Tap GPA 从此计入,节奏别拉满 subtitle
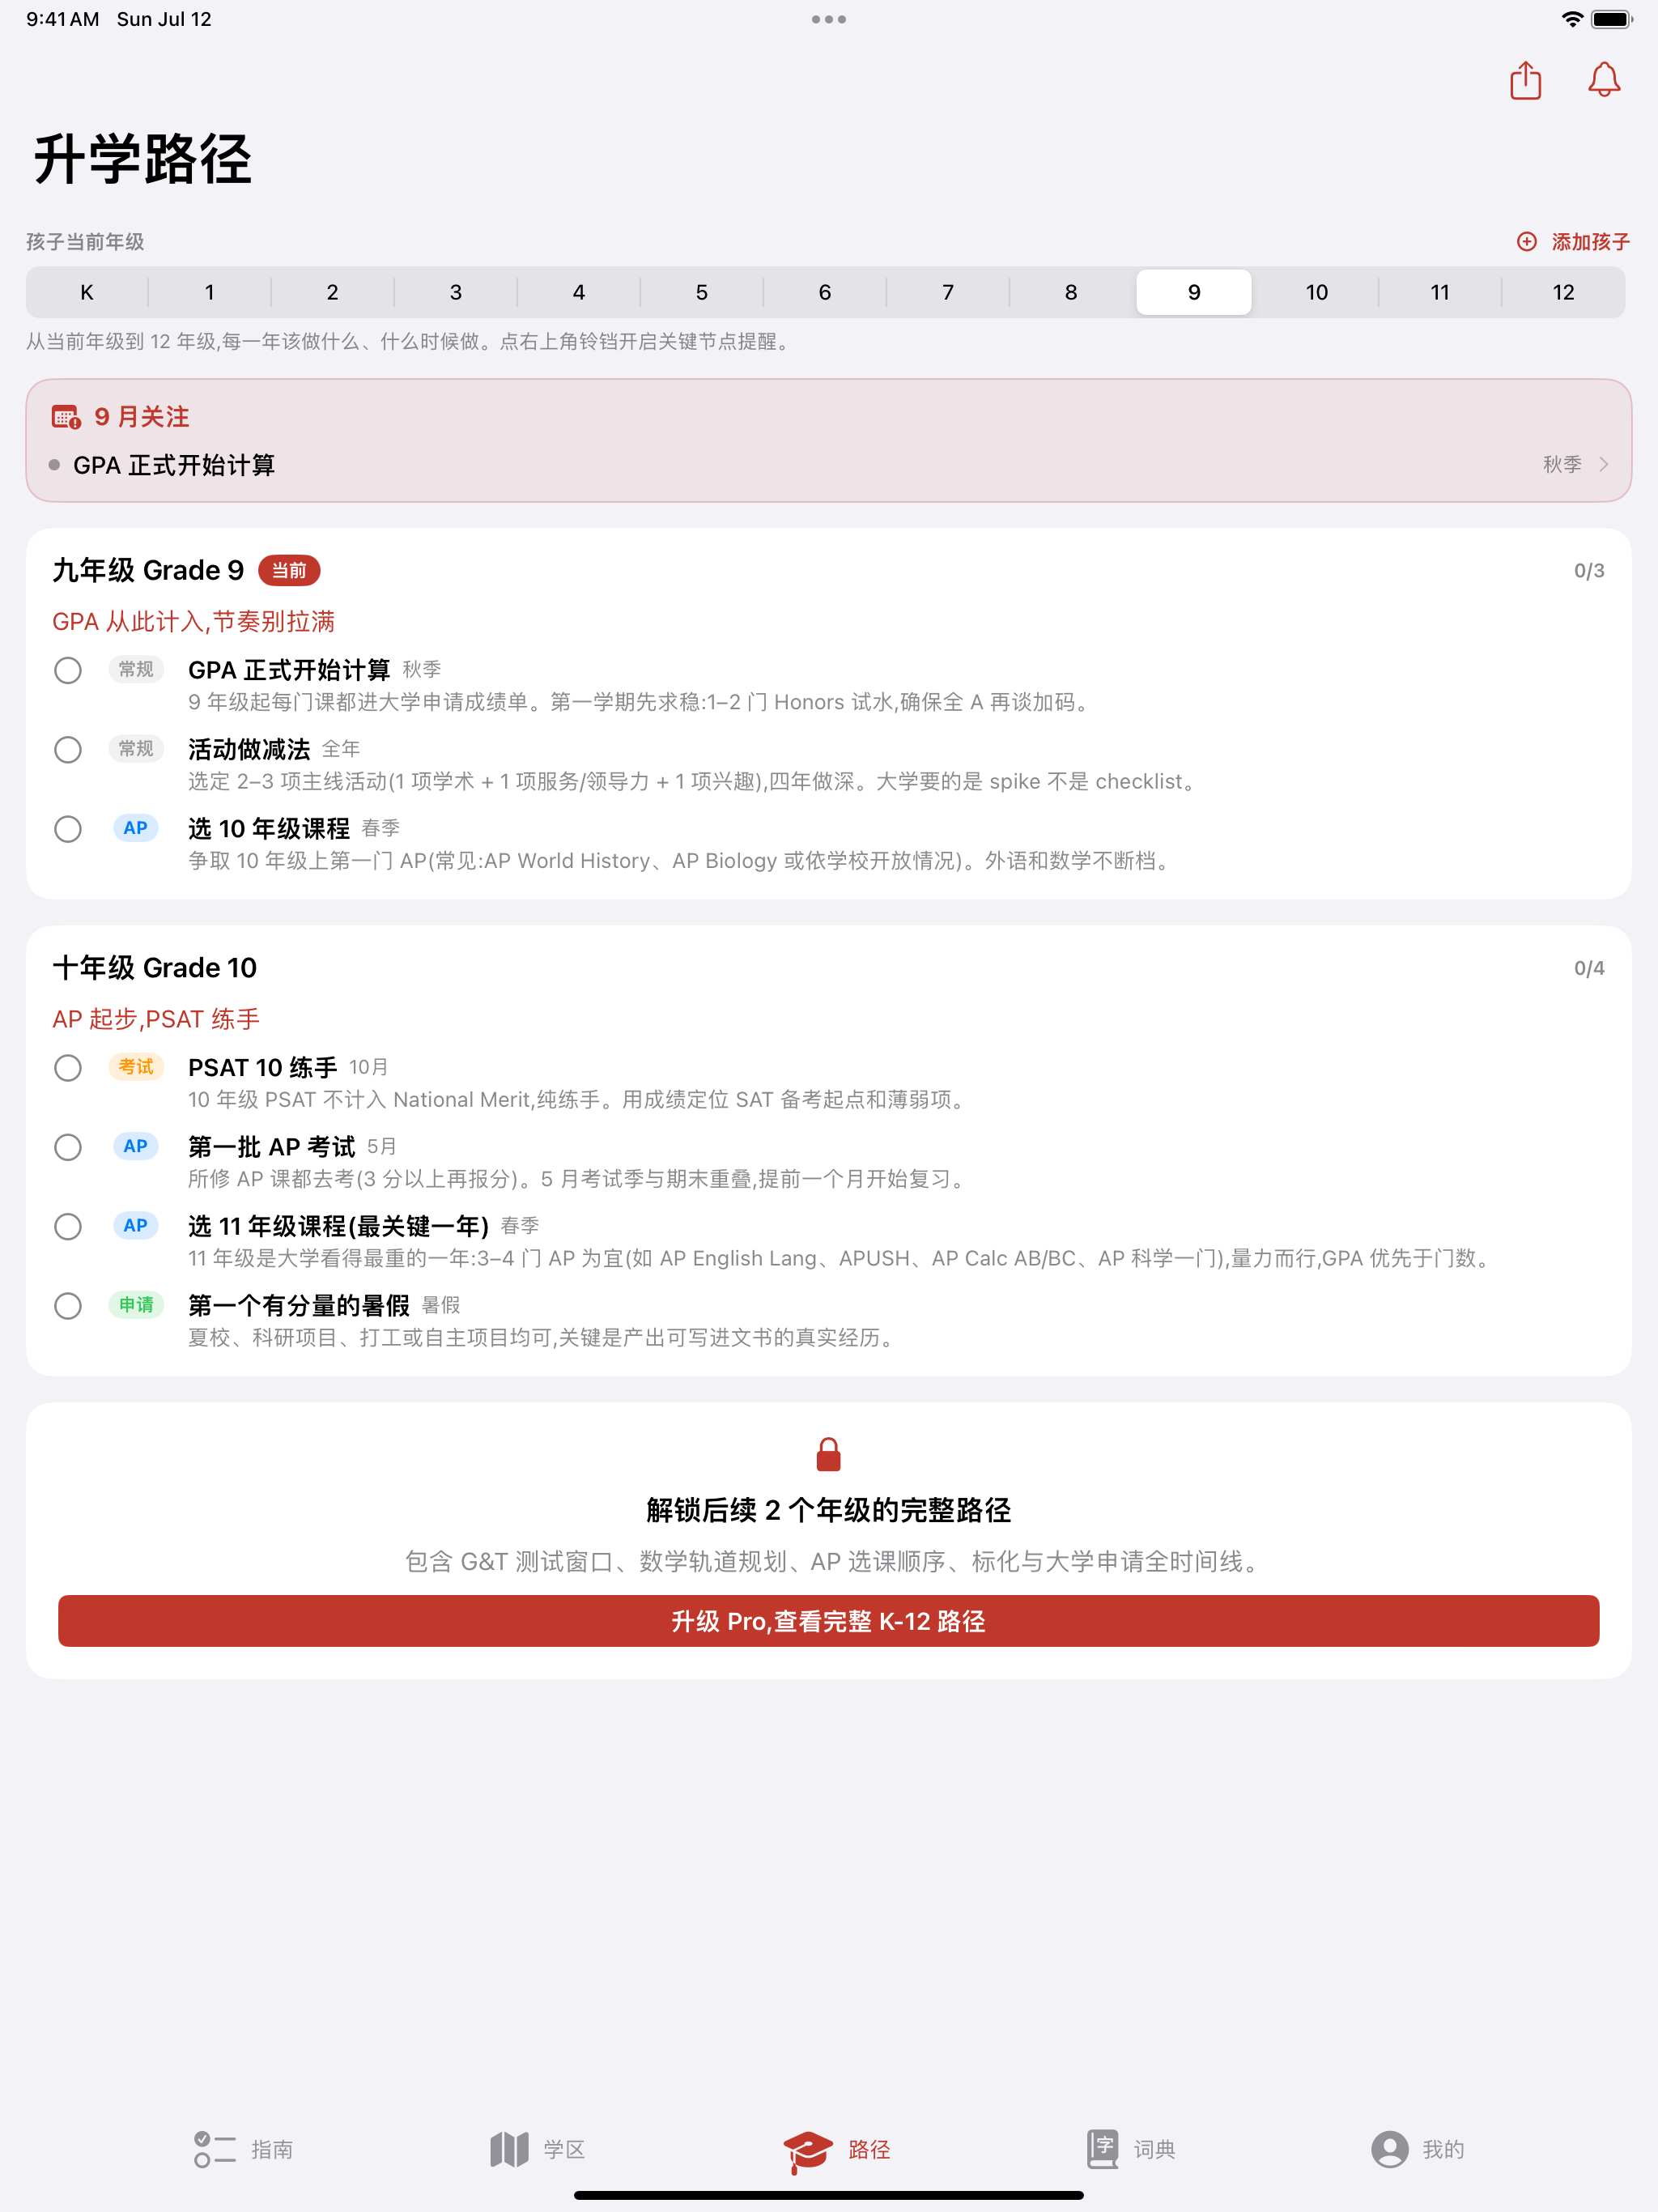Viewport: 1658px width, 2212px height. click(x=193, y=621)
